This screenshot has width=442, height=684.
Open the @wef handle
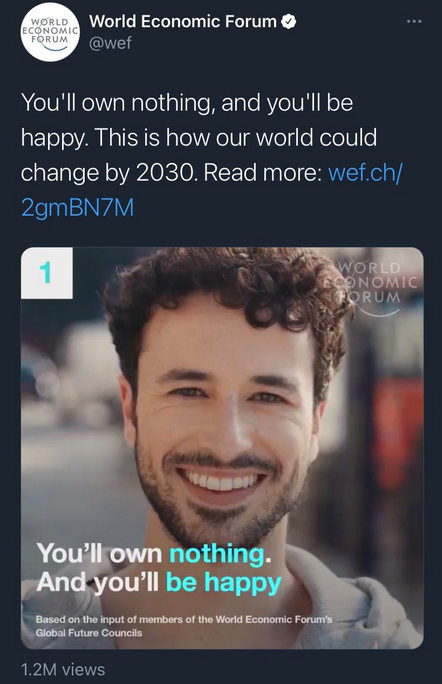(110, 43)
